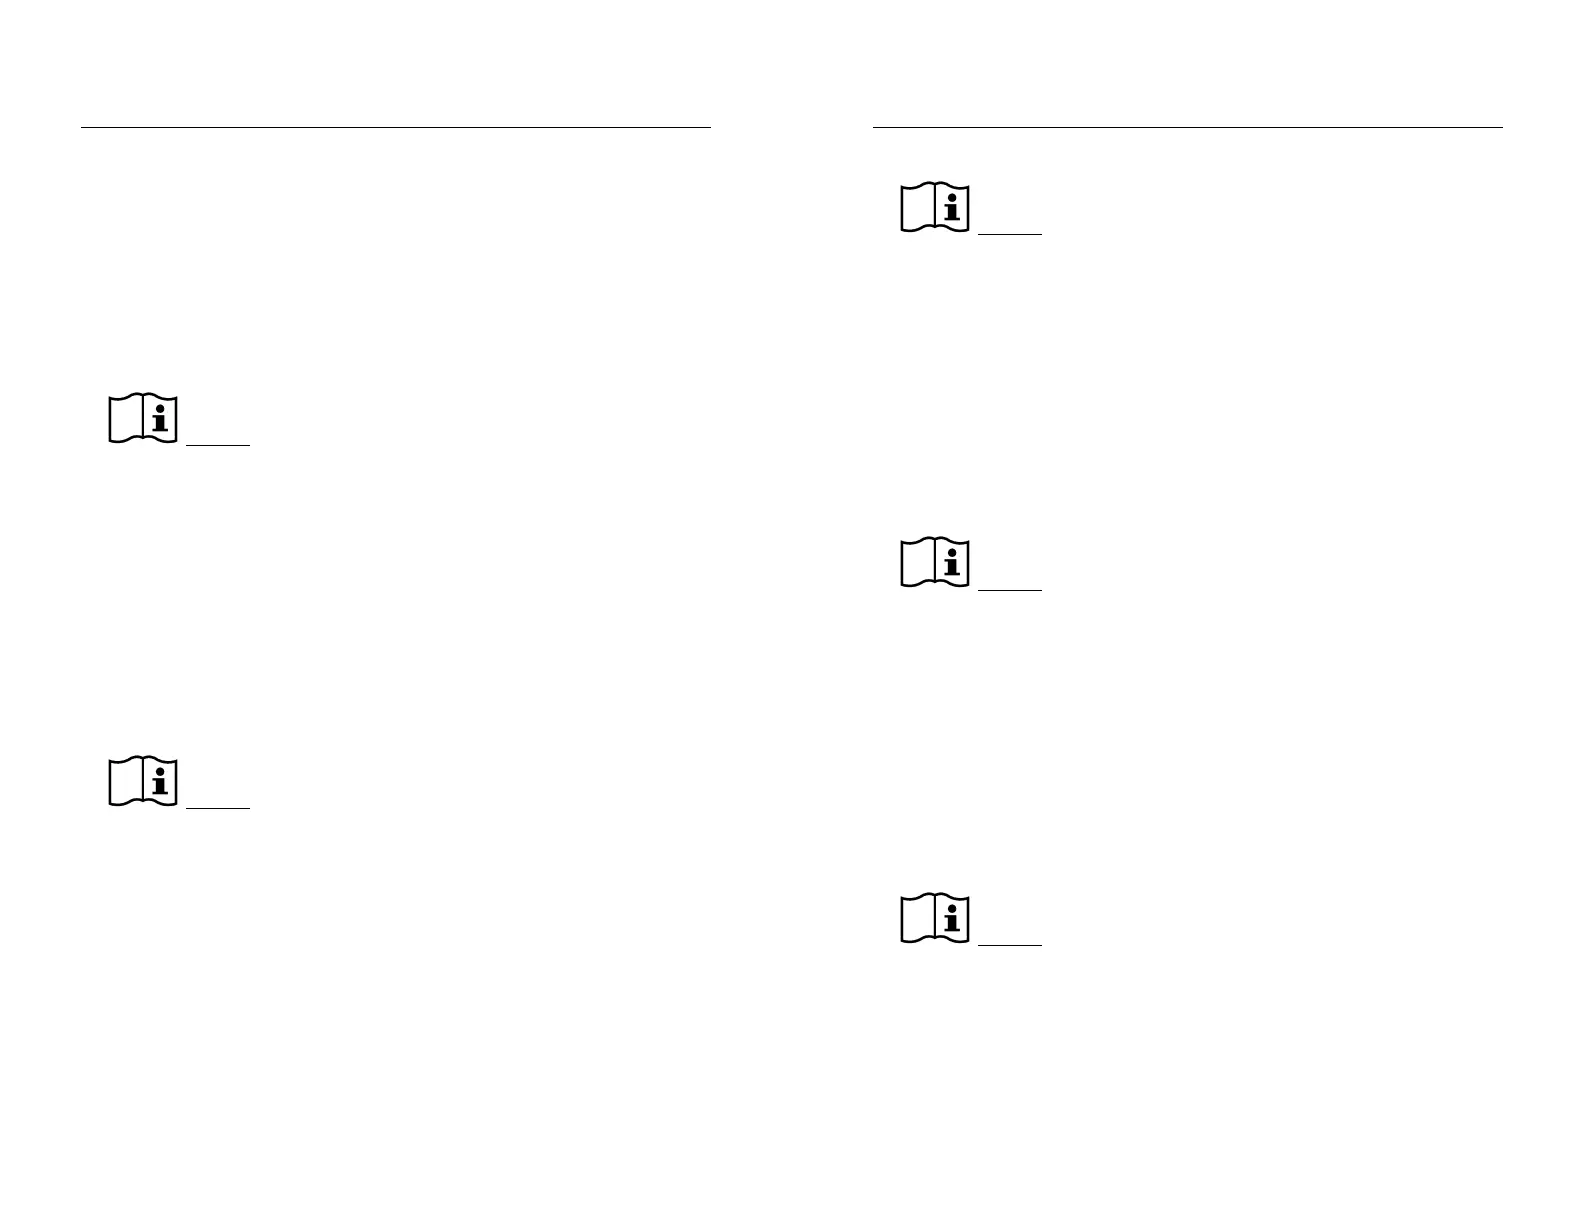Screen dimensions: 1584x1224
Task: Click the upper info-book icon on left page
Action: pos(143,418)
